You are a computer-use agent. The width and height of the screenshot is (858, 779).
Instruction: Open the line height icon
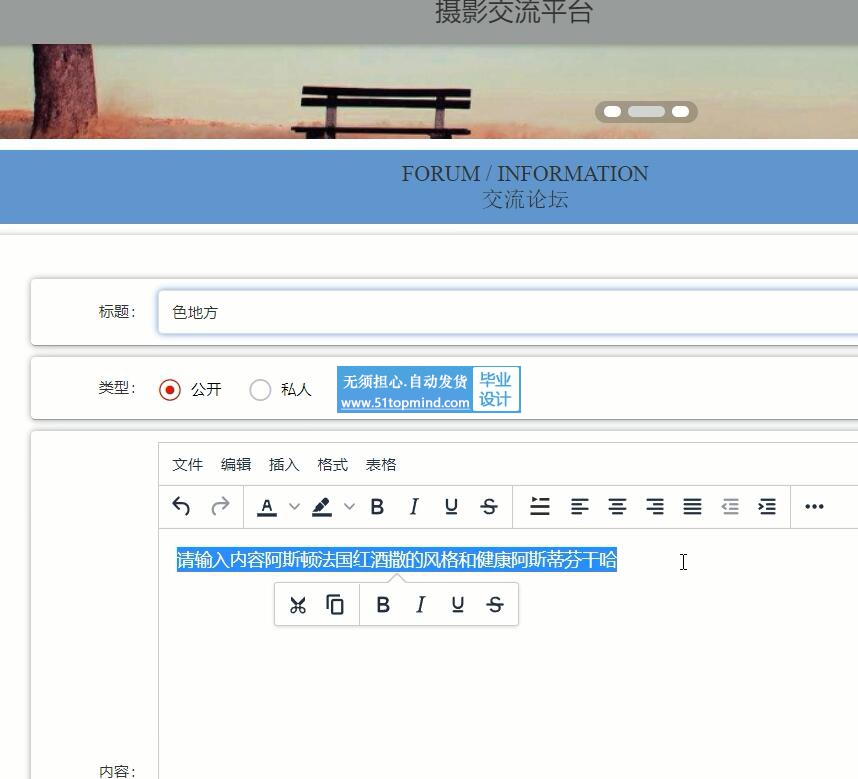(540, 507)
